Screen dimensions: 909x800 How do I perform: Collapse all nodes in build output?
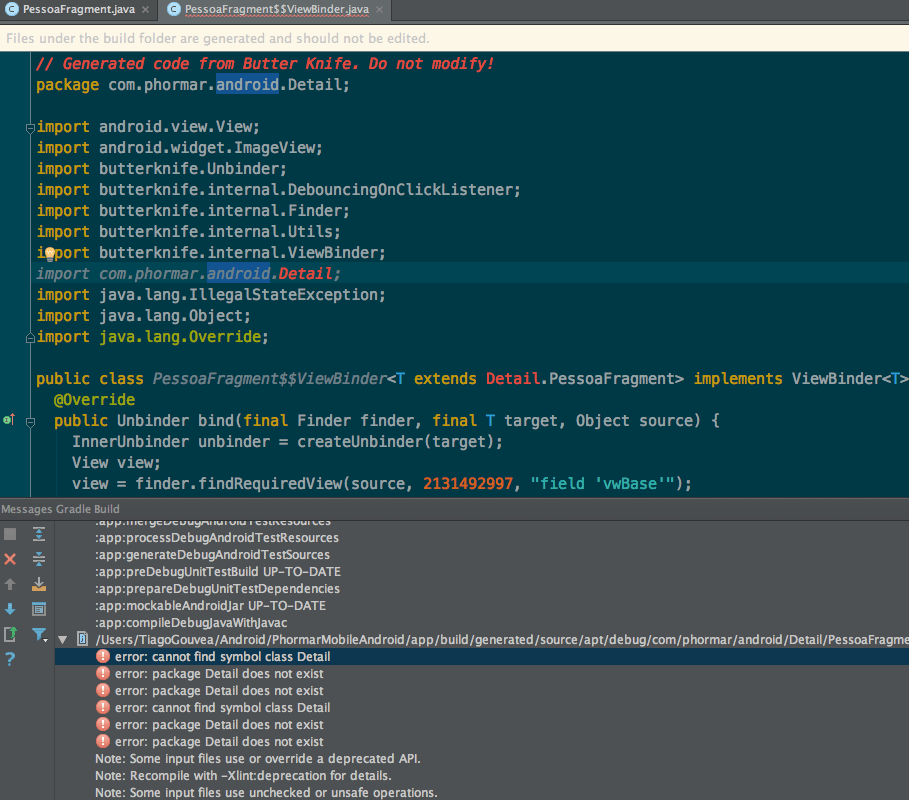click(x=38, y=558)
